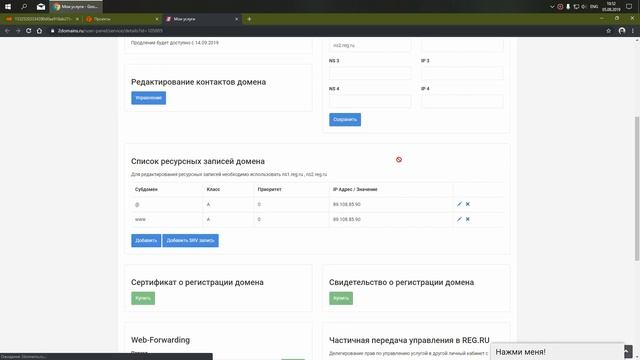
Task: Open the Mail app from the taskbar
Action: [x=41, y=7]
